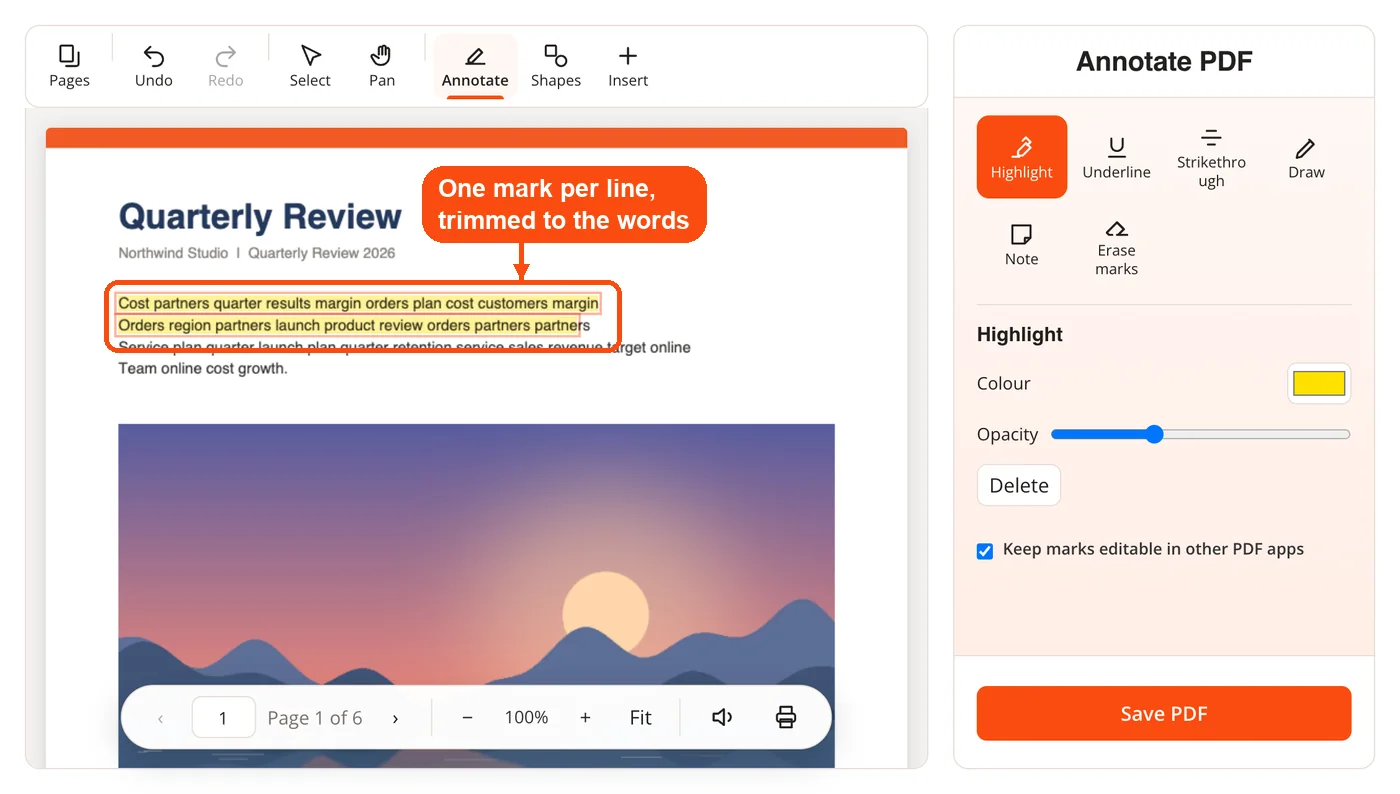The height and width of the screenshot is (794, 1400).
Task: Open the yellow highlight colour swatch
Action: coord(1319,383)
